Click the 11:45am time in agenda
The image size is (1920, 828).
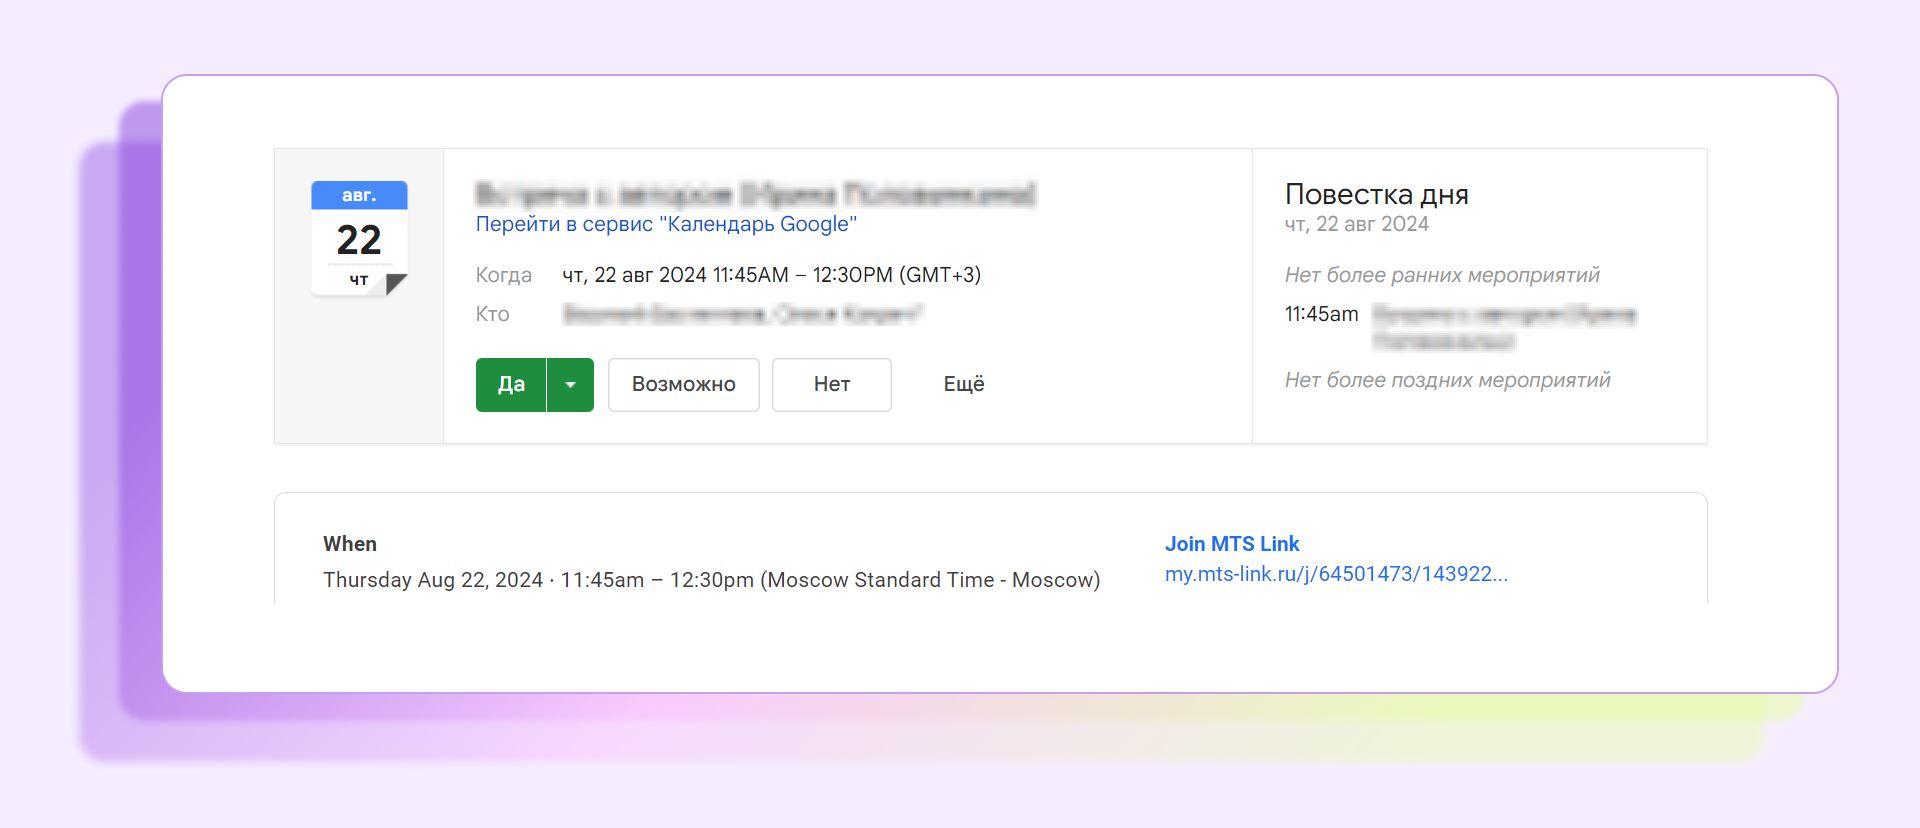click(1321, 314)
